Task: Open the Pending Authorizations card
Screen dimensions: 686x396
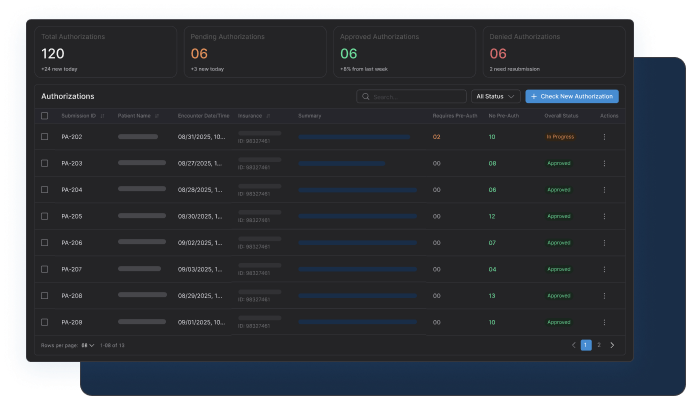Action: point(255,52)
